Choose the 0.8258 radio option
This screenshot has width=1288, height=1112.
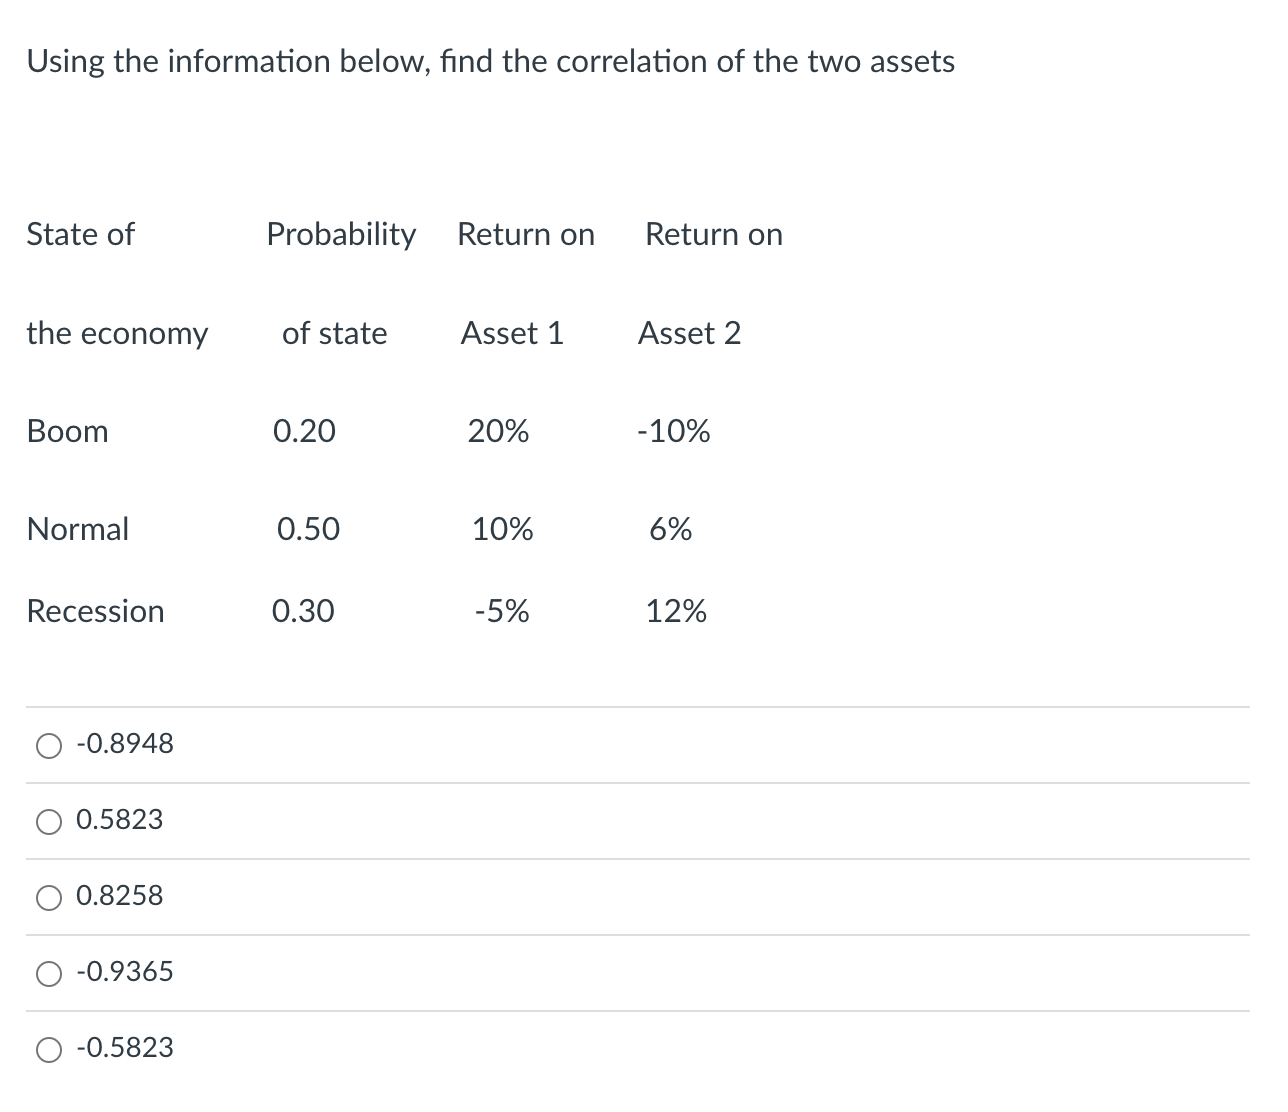click(49, 898)
